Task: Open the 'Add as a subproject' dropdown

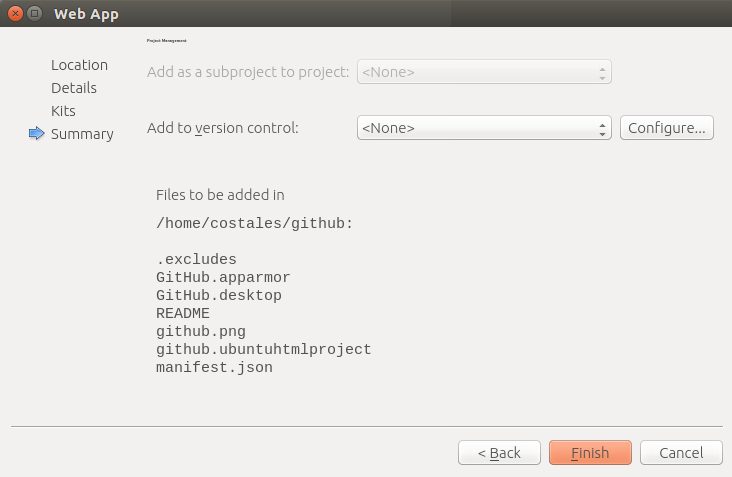Action: (484, 72)
